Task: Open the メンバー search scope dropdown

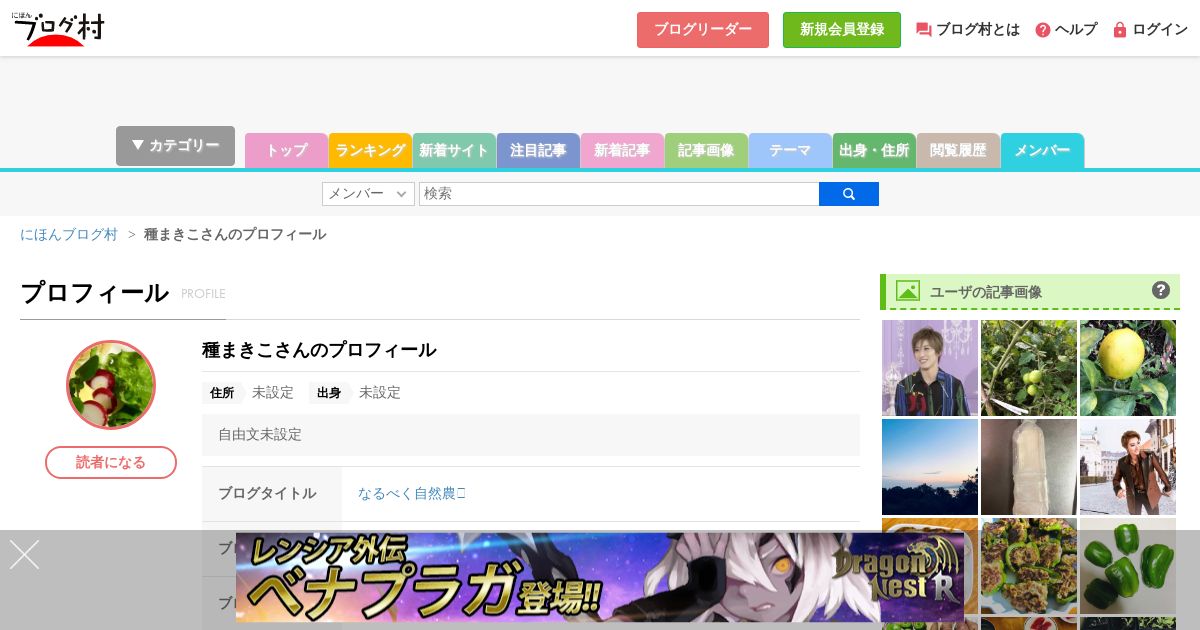Action: click(x=368, y=194)
